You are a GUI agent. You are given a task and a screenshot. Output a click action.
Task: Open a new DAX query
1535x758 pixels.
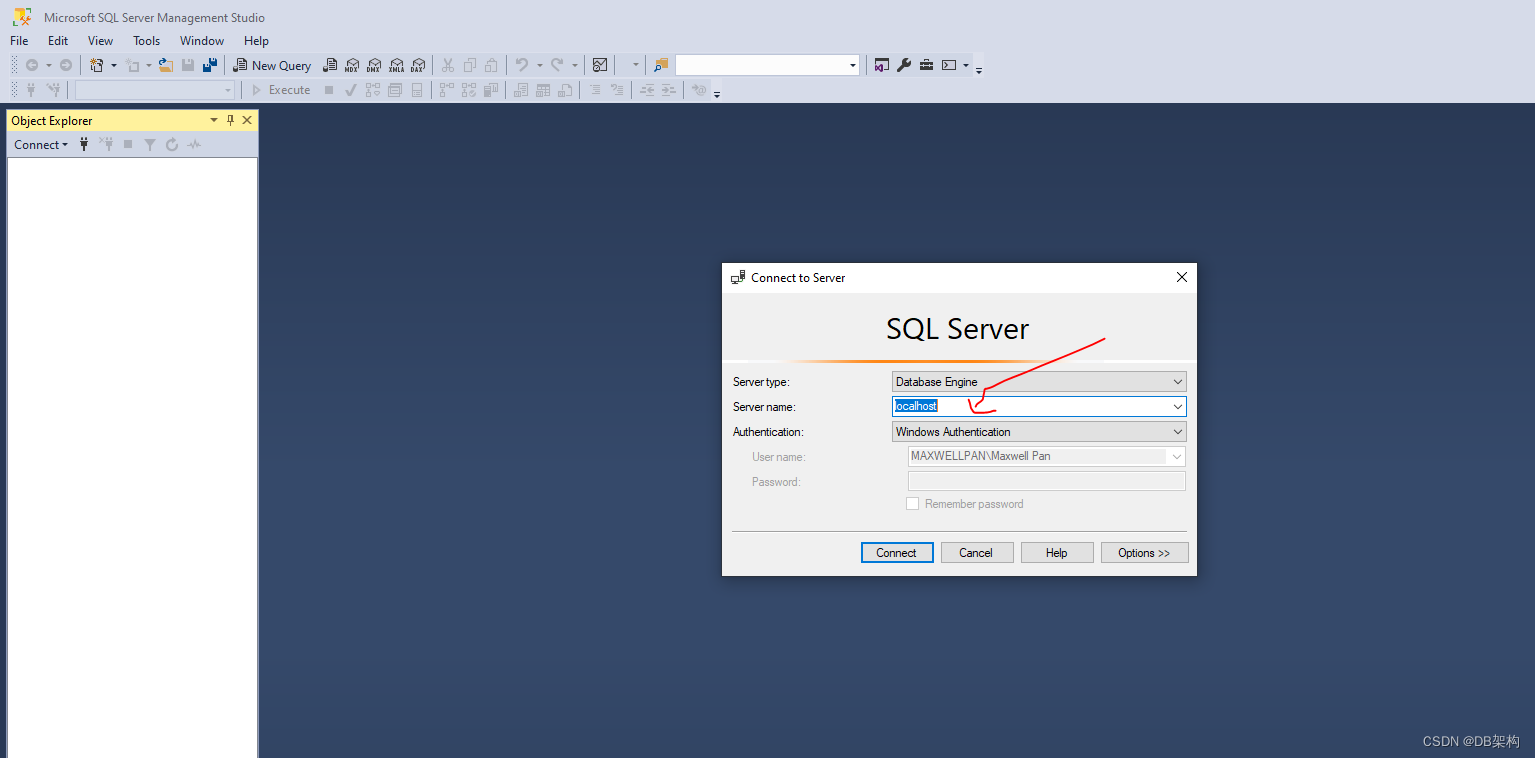[418, 65]
